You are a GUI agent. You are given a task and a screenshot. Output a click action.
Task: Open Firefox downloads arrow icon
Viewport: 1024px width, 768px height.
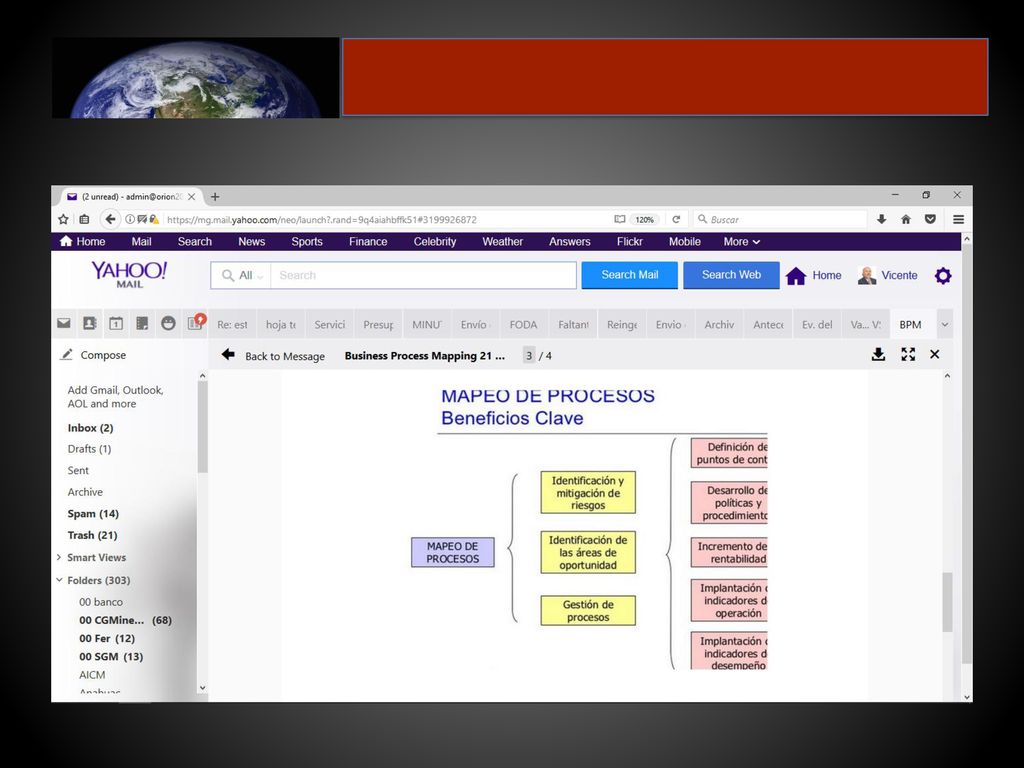pyautogui.click(x=882, y=219)
